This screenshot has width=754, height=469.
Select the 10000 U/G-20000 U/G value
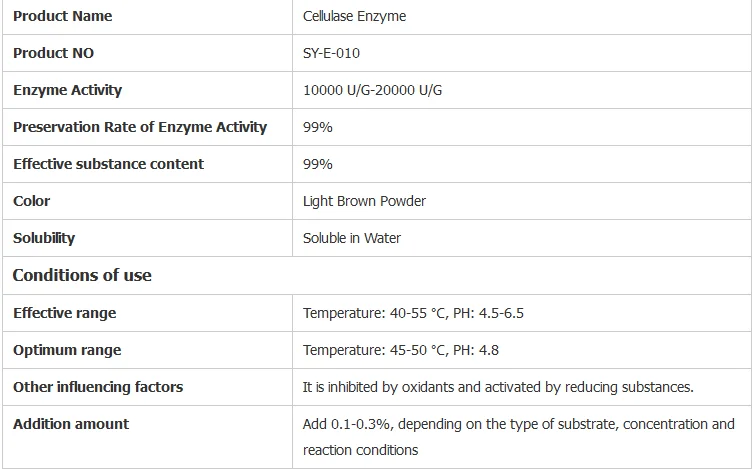click(372, 90)
